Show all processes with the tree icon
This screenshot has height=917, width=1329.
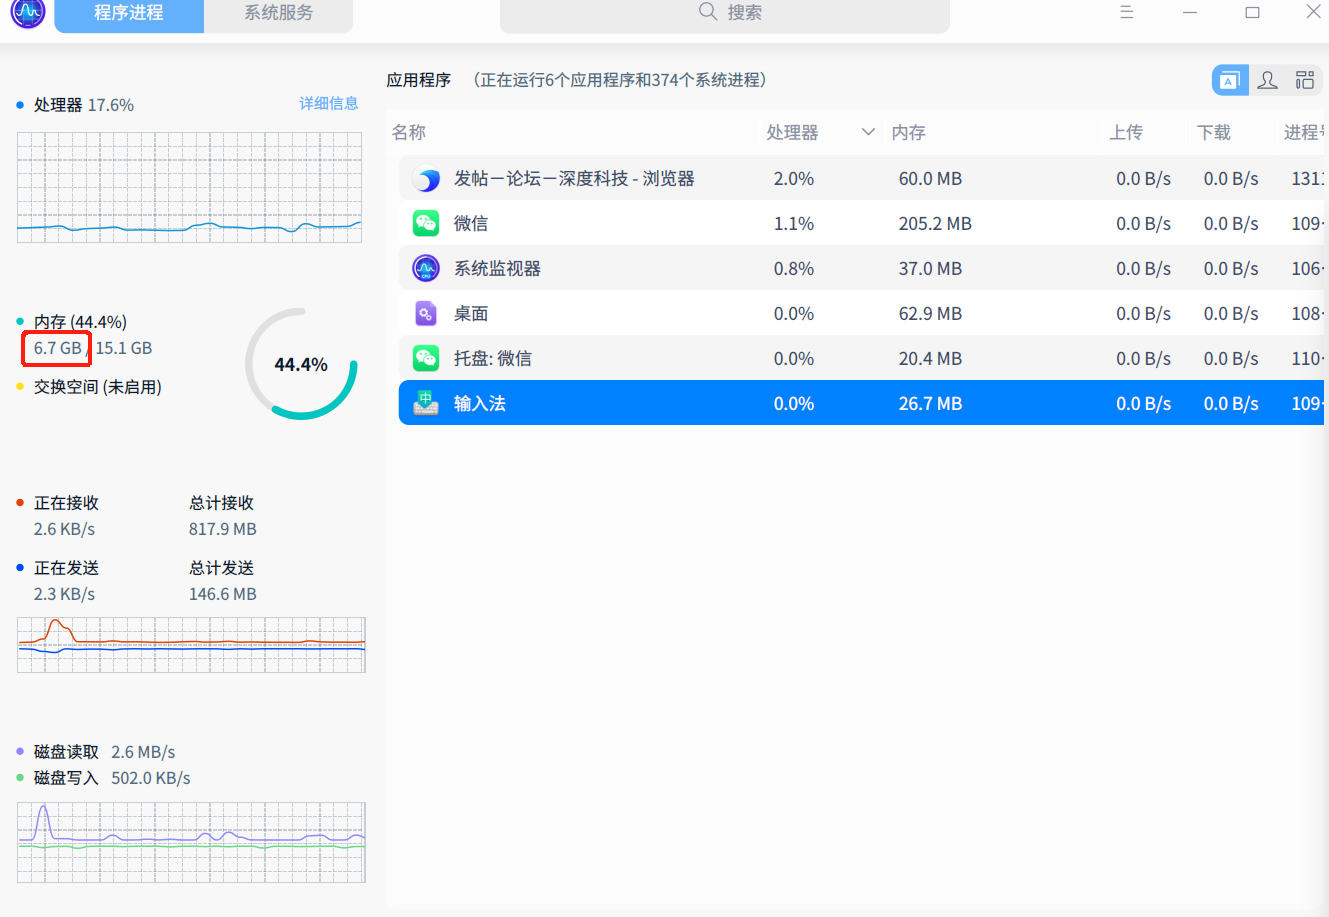(1305, 81)
